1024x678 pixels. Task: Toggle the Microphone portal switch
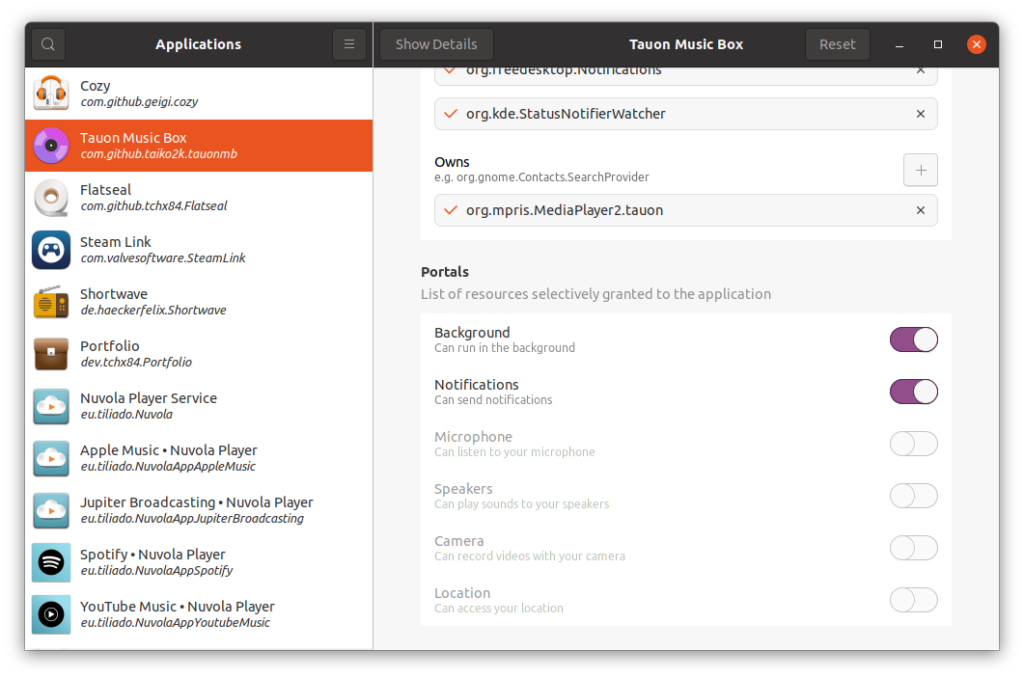913,444
